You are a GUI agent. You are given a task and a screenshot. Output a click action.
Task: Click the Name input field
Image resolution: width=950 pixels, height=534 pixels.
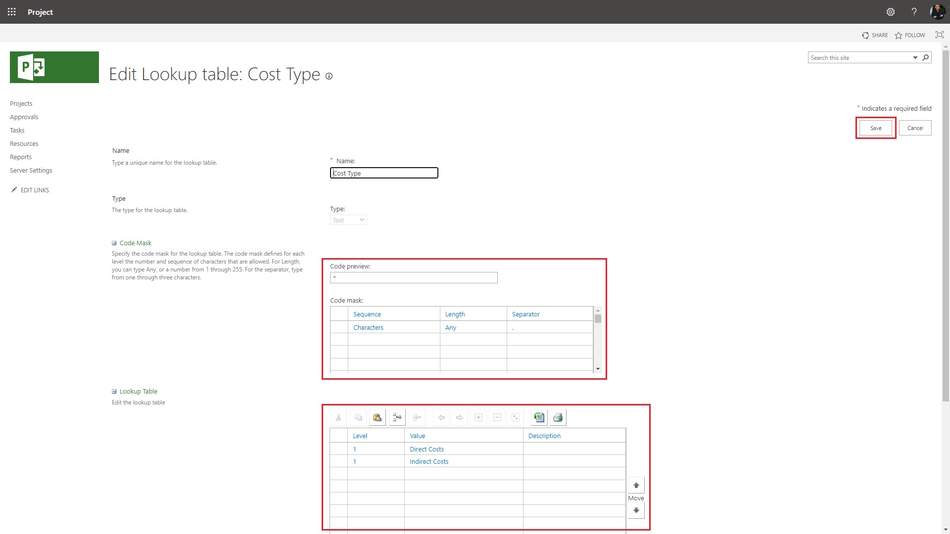click(x=384, y=173)
